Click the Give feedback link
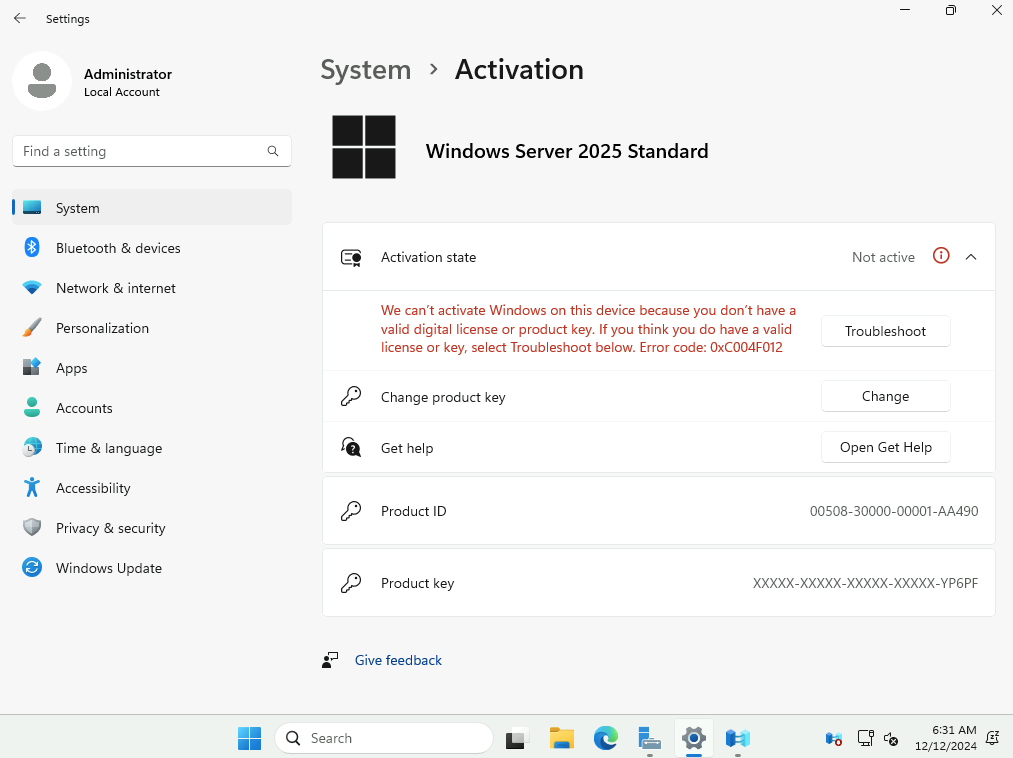 click(x=398, y=660)
